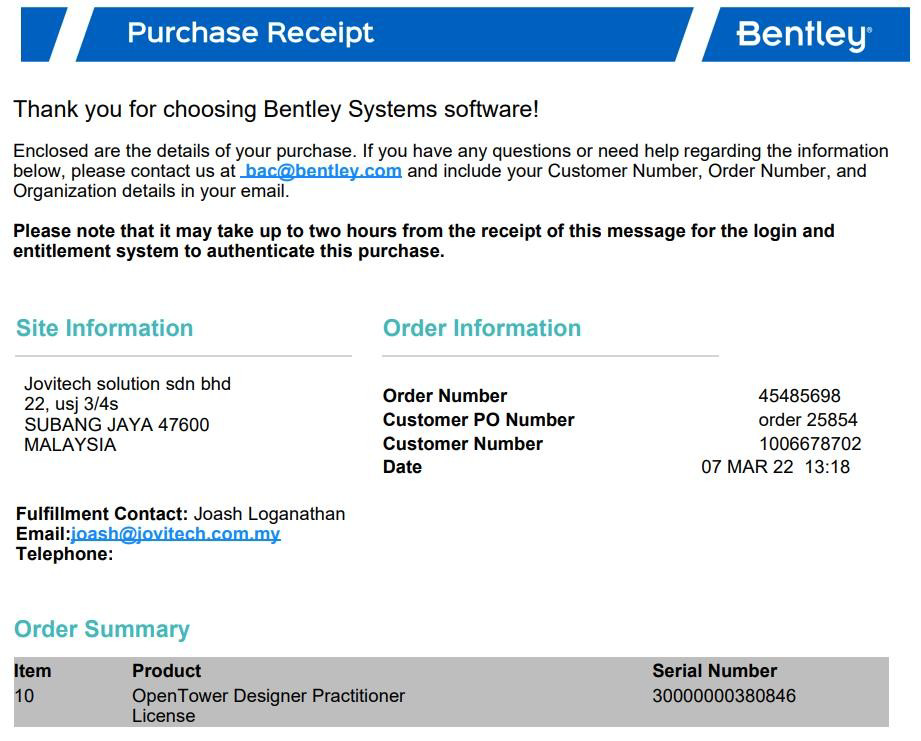This screenshot has width=921, height=741.
Task: Click the Serial Number column header
Action: click(714, 671)
